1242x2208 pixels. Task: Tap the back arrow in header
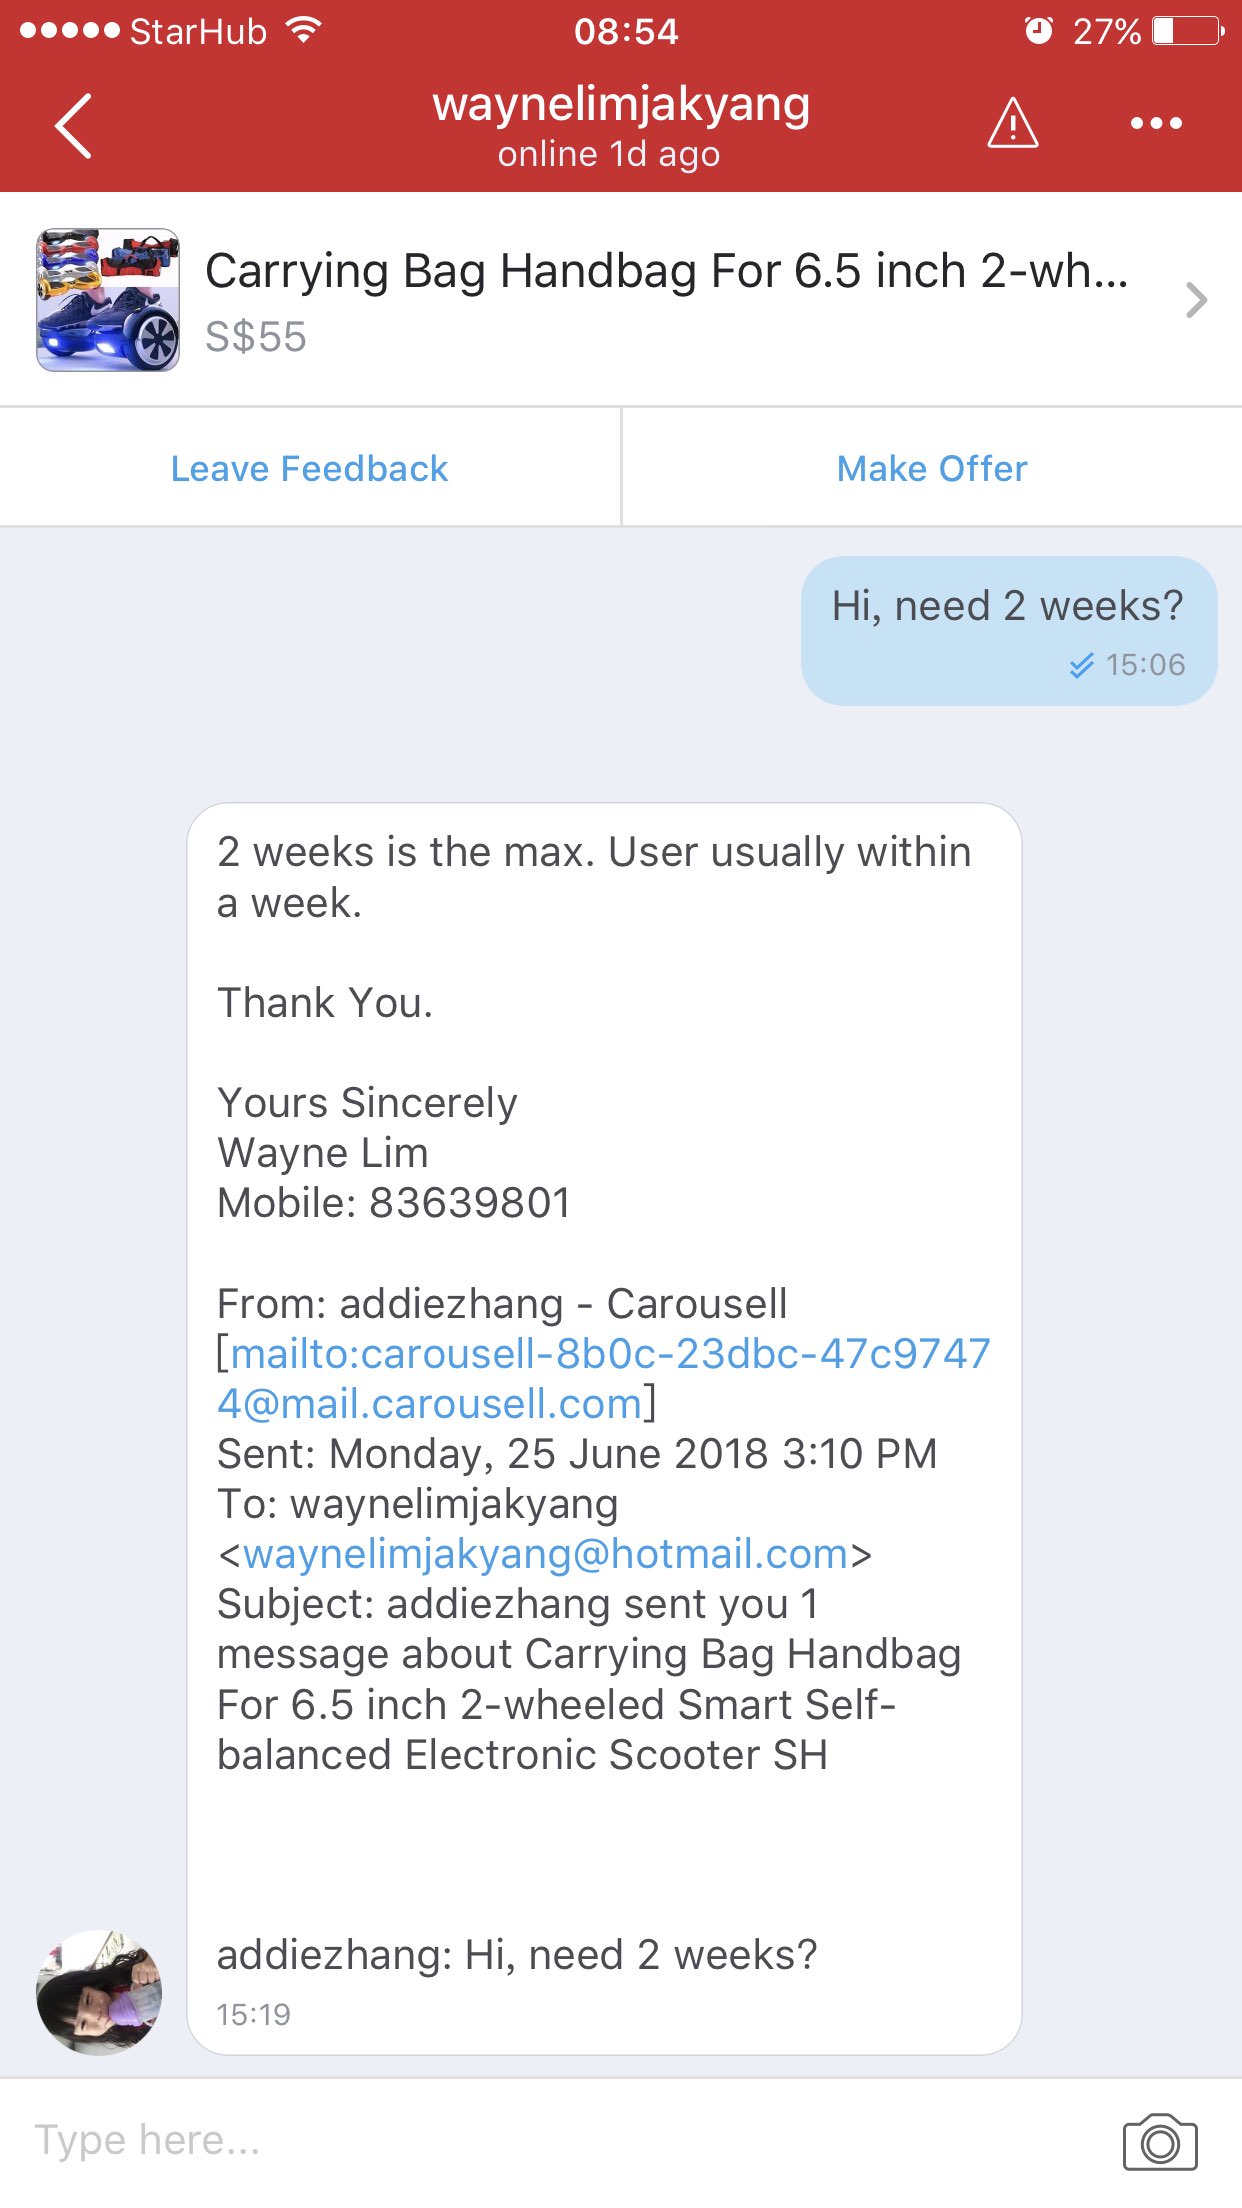74,126
